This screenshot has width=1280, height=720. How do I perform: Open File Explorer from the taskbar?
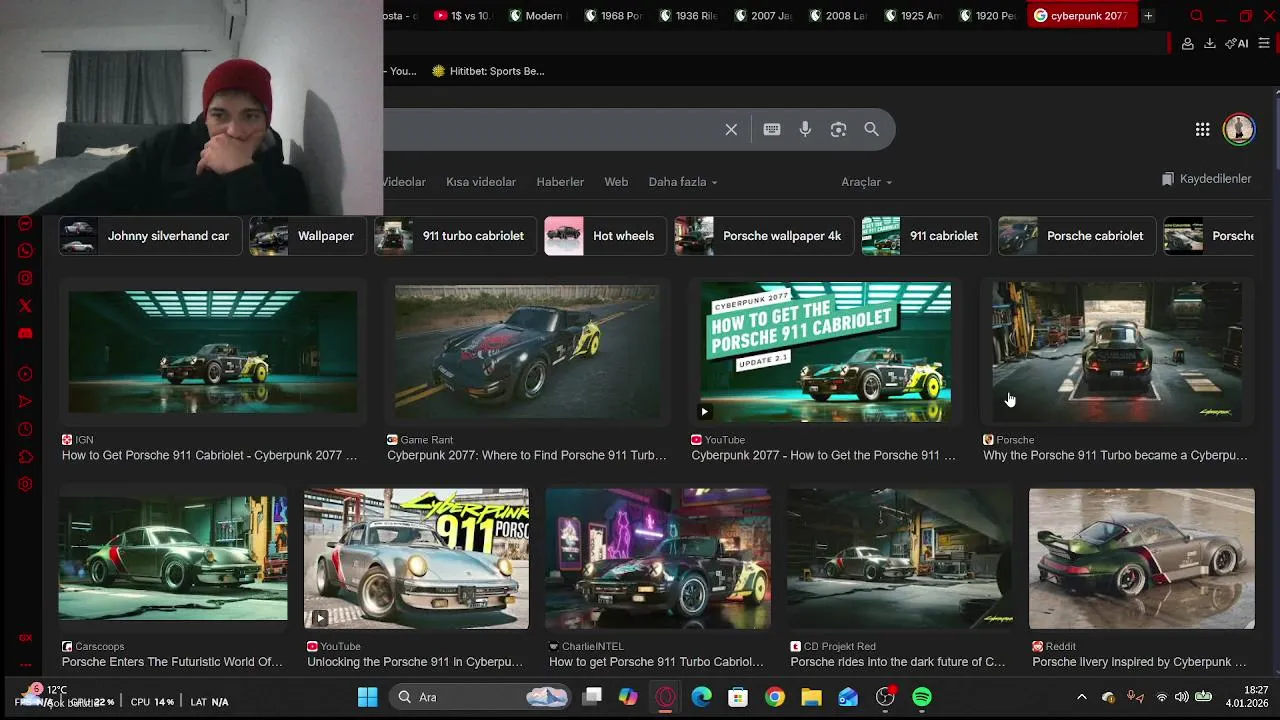tap(811, 697)
